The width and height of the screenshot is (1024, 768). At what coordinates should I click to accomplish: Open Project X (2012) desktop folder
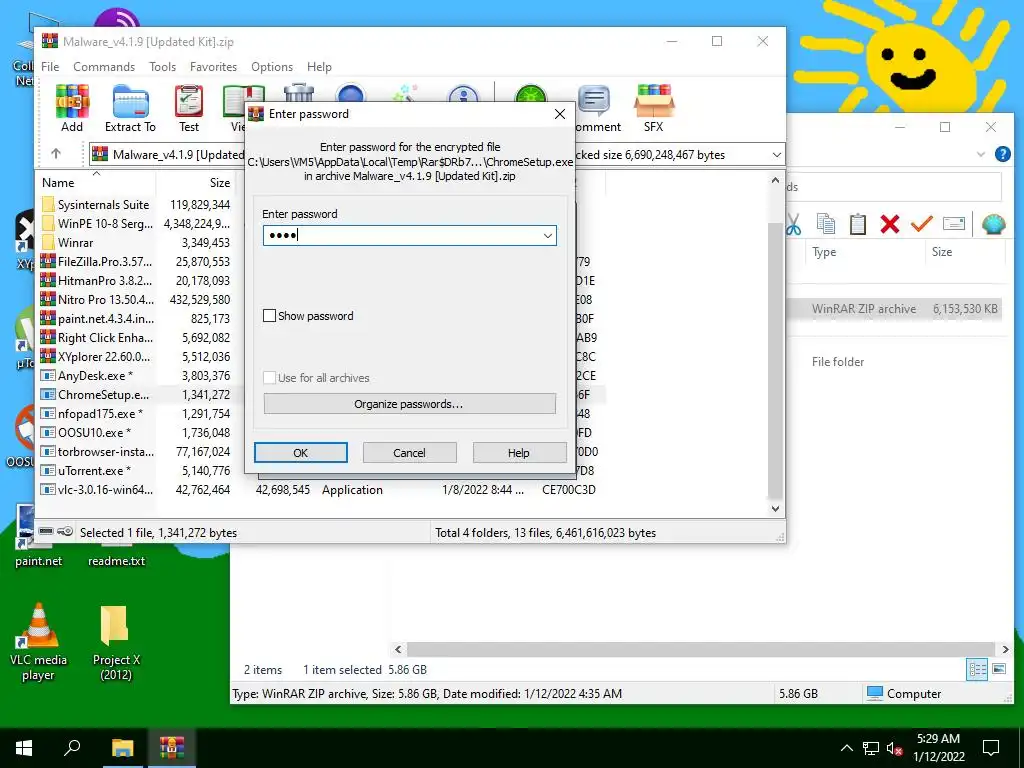click(116, 642)
